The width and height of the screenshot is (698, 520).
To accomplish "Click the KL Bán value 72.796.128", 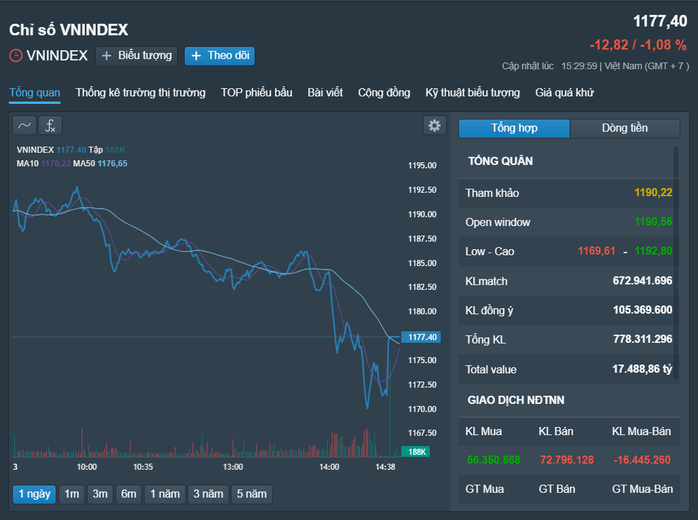I will (x=567, y=460).
